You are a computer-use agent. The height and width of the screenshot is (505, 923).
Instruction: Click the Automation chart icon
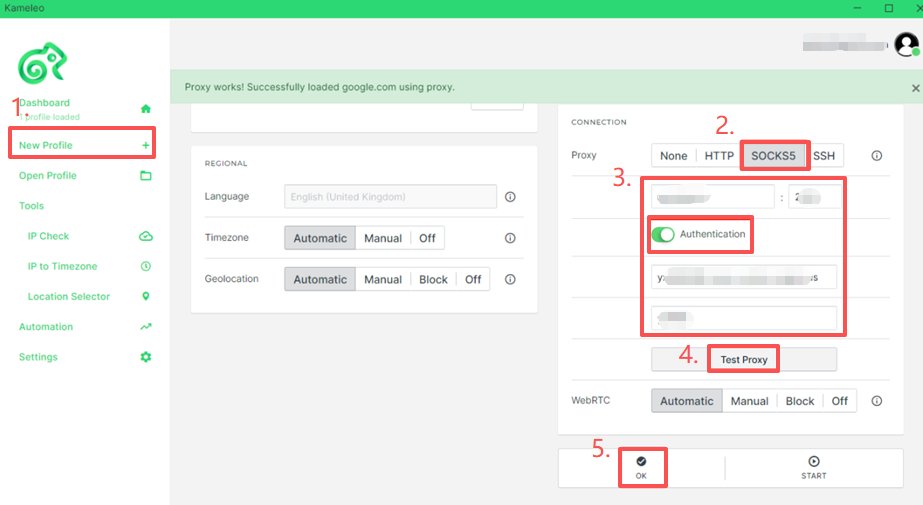[146, 327]
